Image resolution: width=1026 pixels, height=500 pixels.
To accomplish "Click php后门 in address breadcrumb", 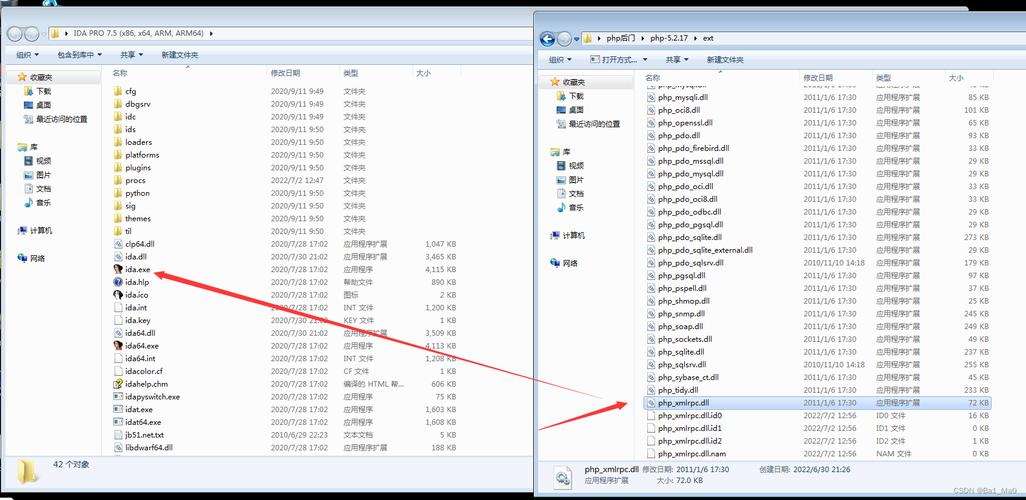I will coord(620,39).
